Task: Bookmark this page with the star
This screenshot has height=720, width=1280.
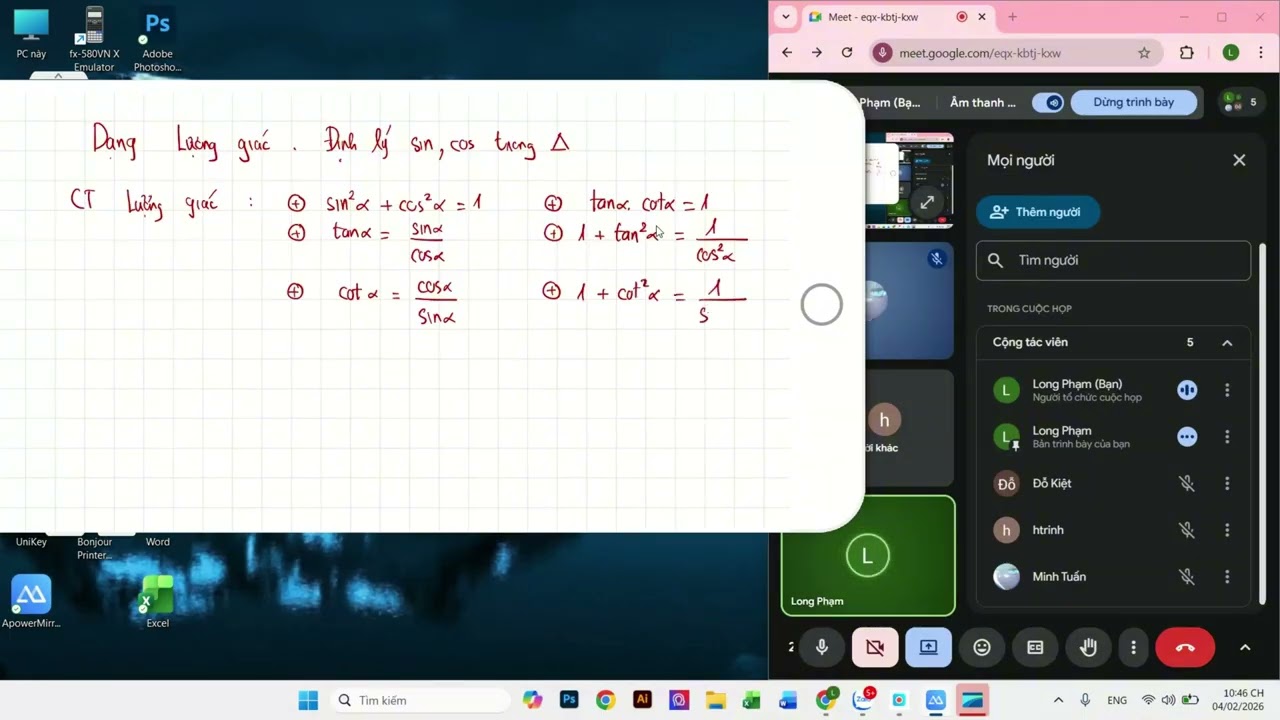Action: [x=1144, y=53]
